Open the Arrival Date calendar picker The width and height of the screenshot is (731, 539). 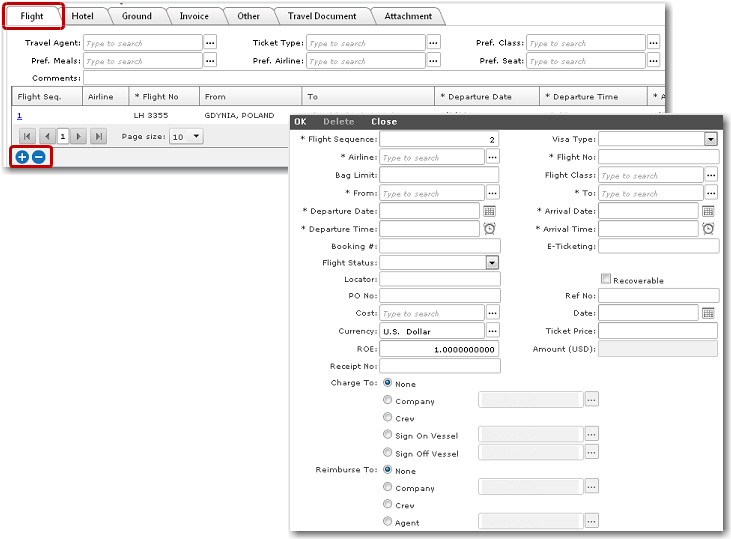(708, 211)
